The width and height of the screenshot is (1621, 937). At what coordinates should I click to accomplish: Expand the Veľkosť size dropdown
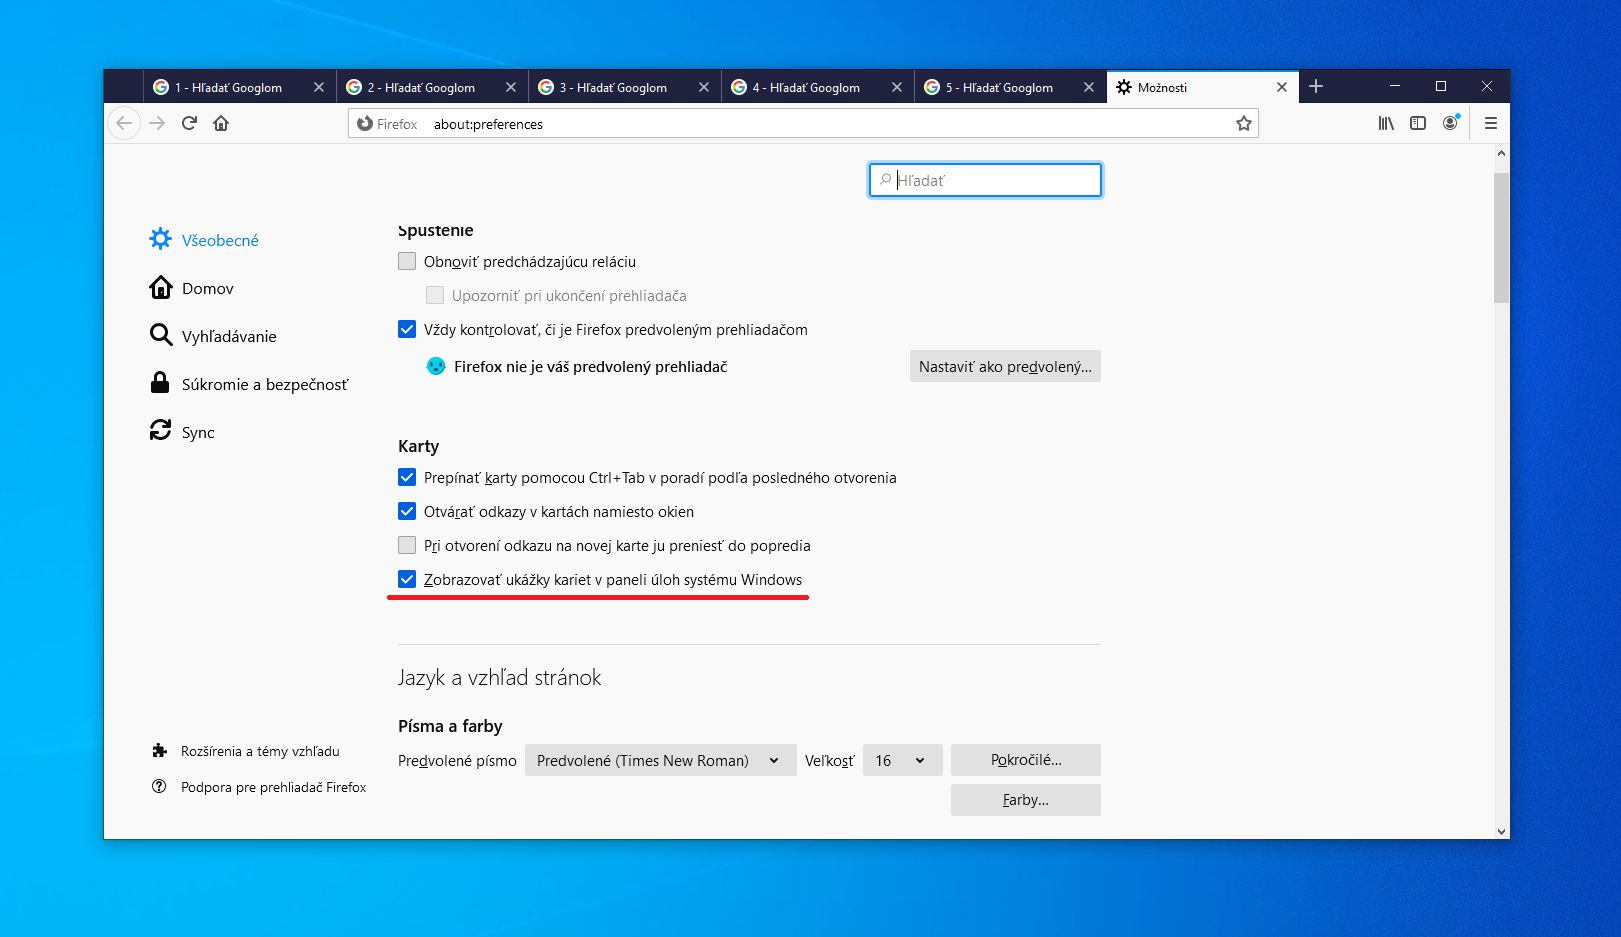902,760
